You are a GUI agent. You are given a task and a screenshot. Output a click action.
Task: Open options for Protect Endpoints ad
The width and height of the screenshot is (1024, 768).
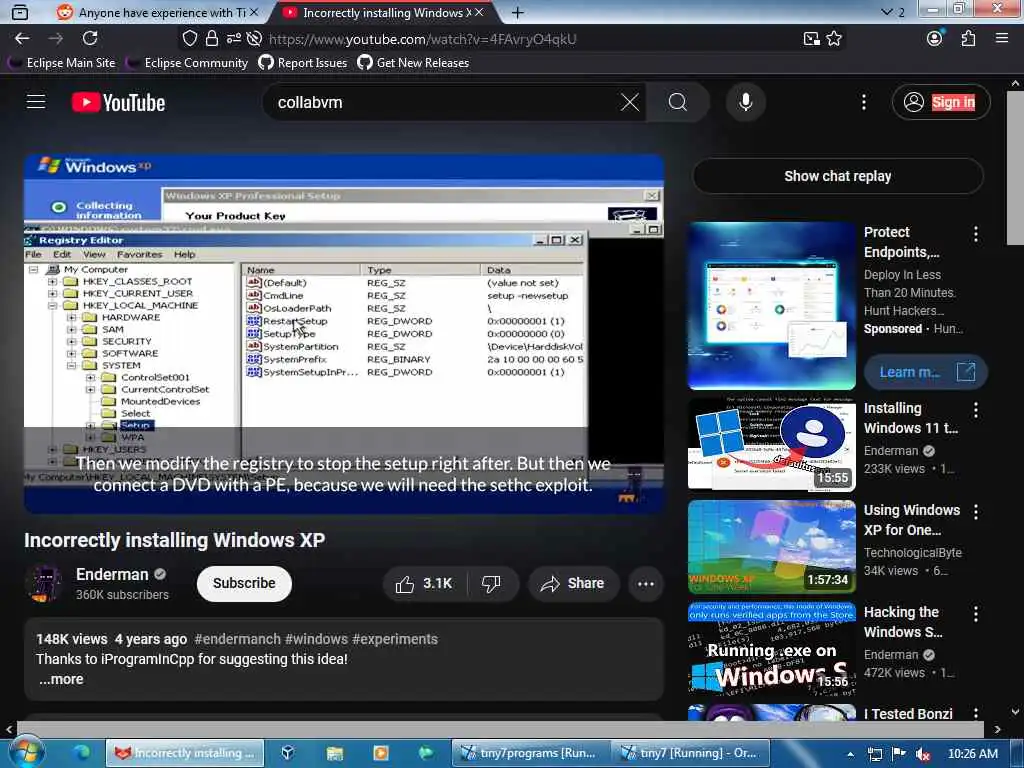(x=975, y=234)
